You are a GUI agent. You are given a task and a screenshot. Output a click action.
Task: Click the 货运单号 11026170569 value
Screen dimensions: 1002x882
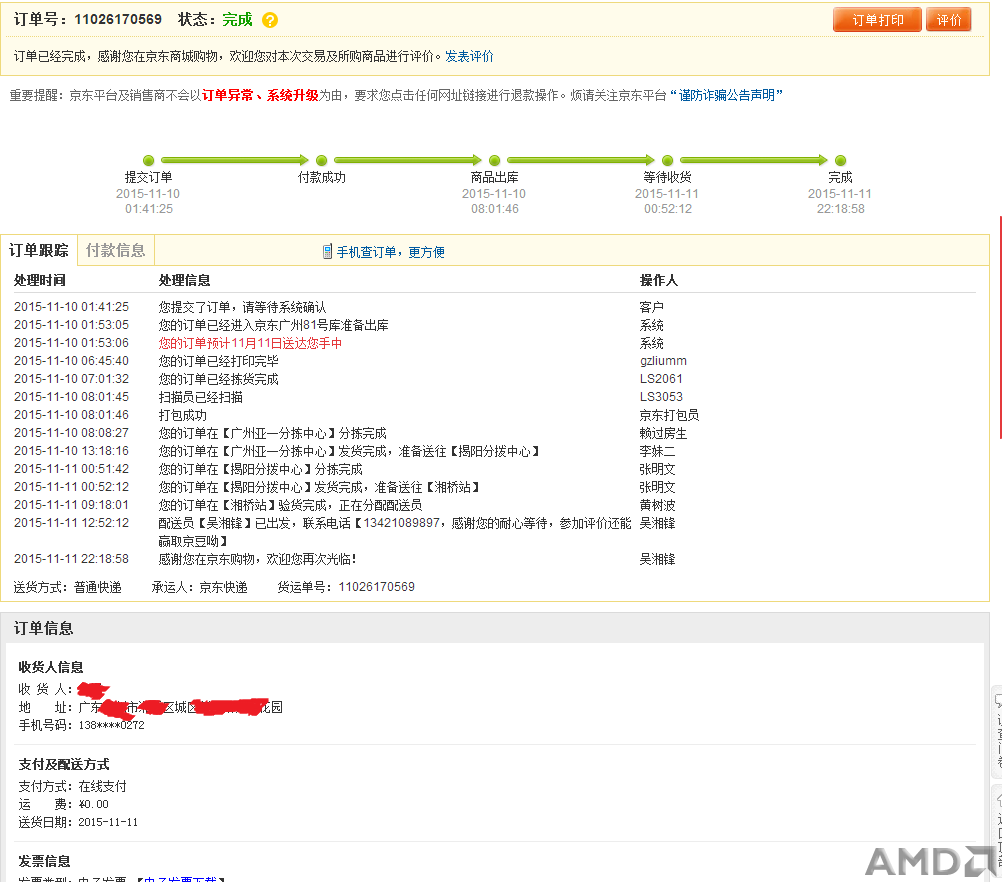pos(376,587)
